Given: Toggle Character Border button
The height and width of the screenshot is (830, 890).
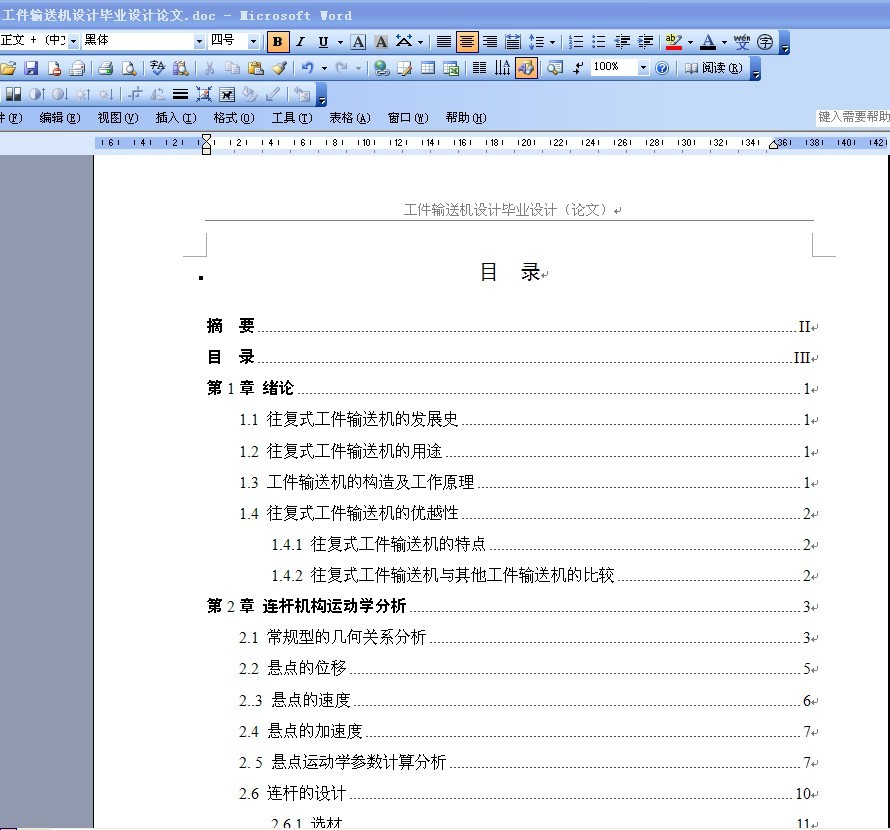Looking at the screenshot, I should point(358,41).
